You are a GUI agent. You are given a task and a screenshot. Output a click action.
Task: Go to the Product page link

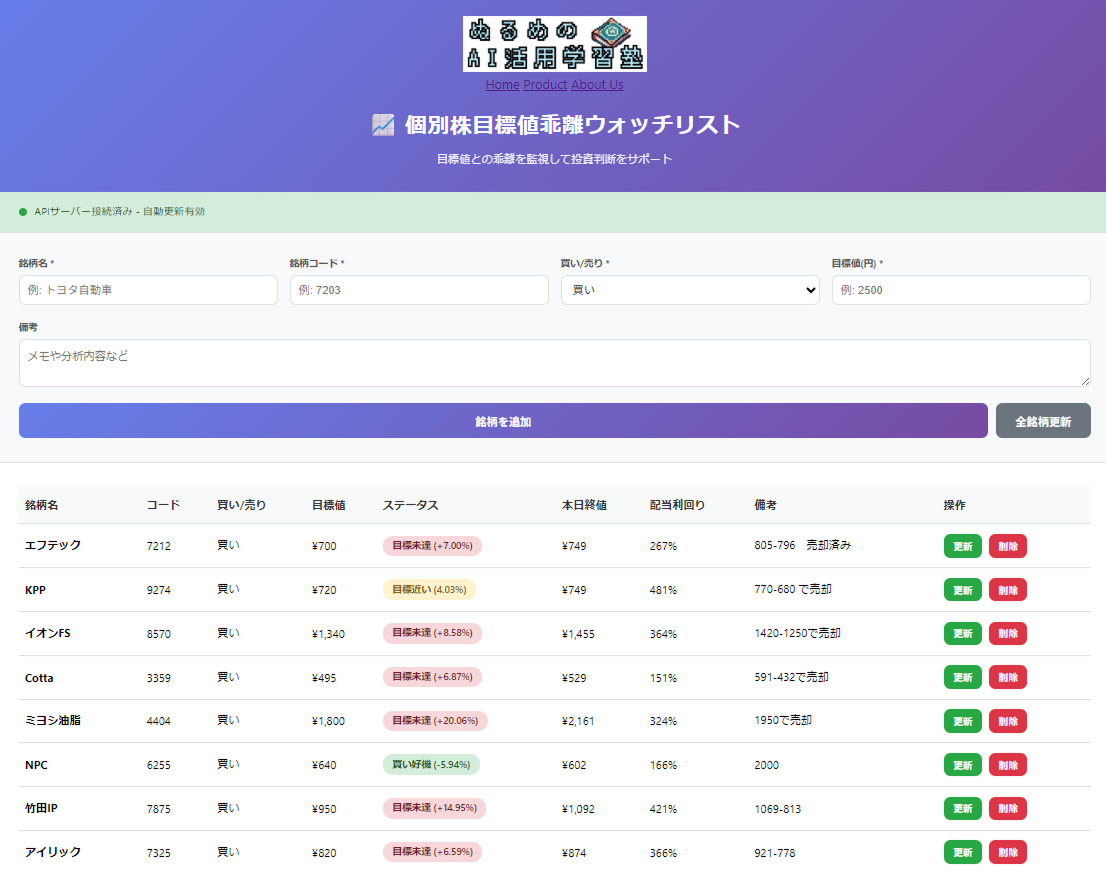click(545, 85)
